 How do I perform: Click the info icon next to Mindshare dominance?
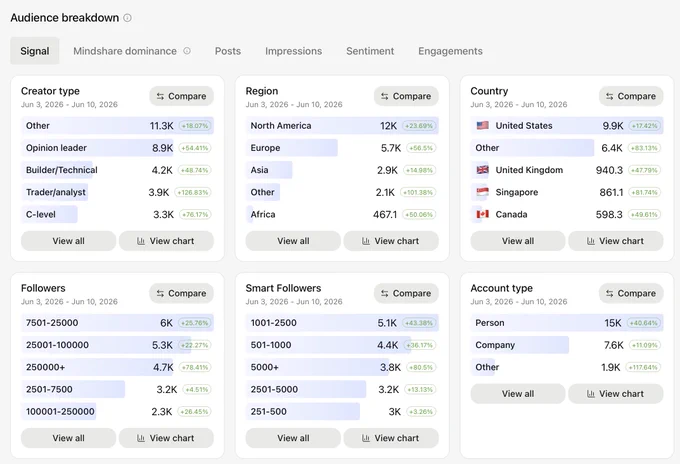[187, 51]
